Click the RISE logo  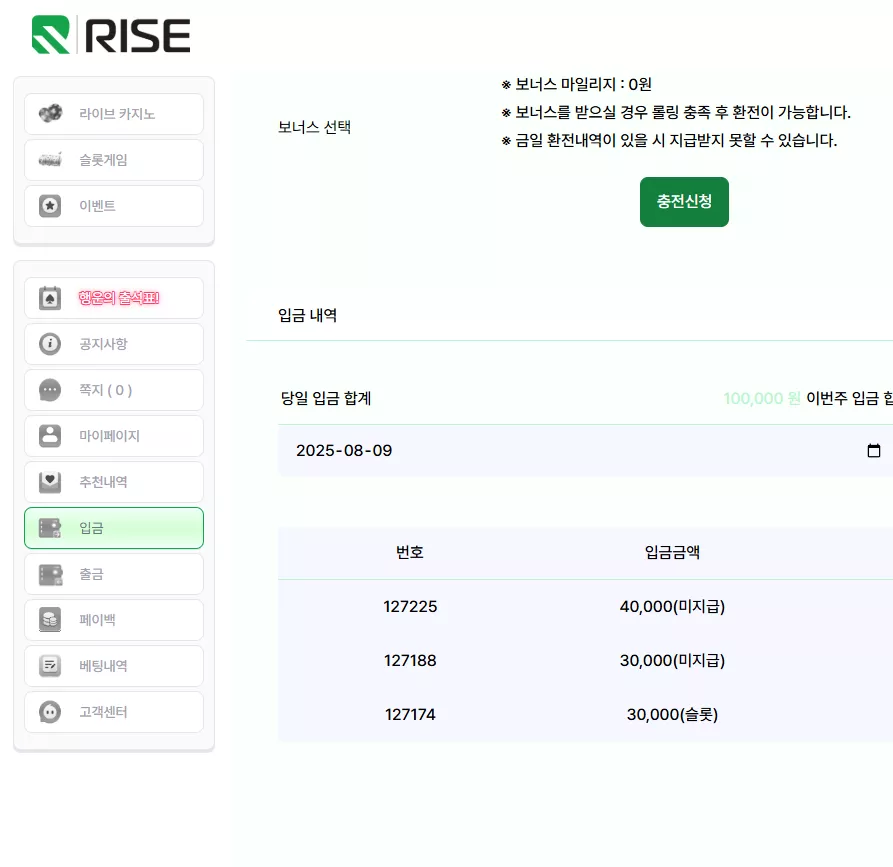(x=111, y=35)
